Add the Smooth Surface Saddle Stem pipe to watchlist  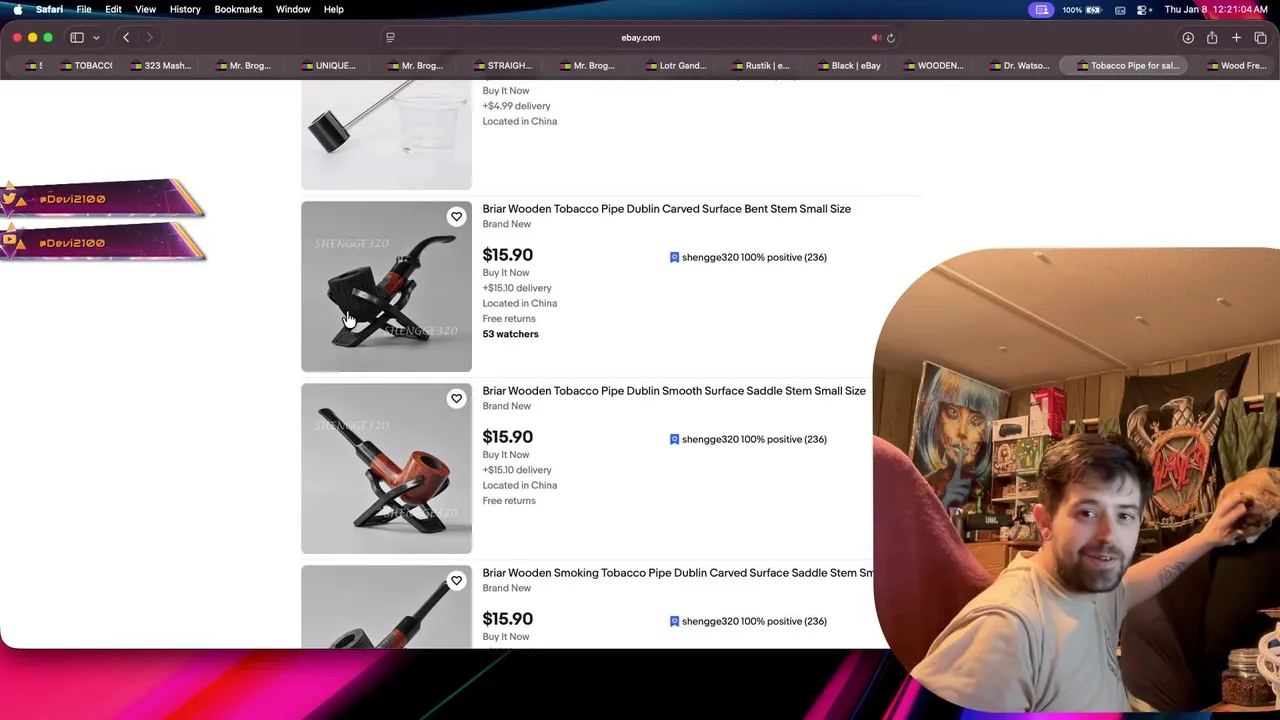tap(456, 399)
